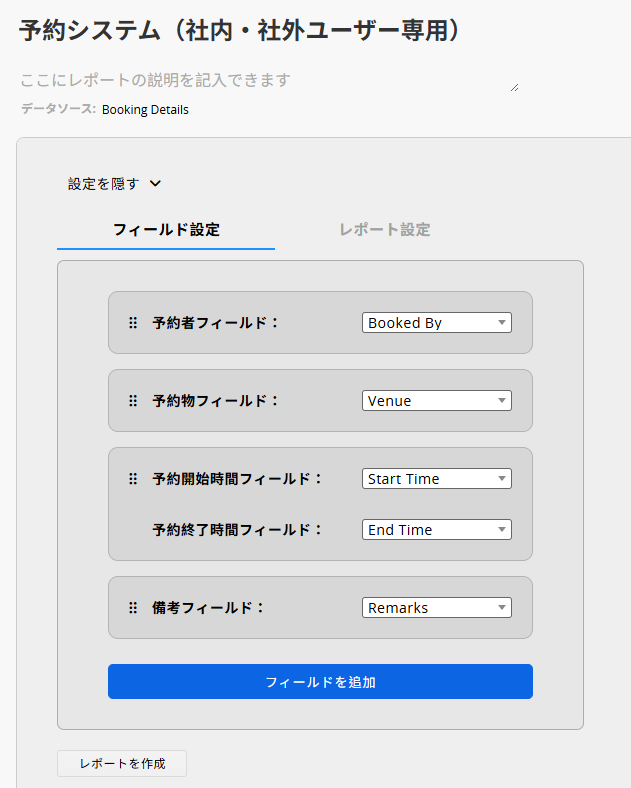Switch to the フィールド設定 tab
631x788 pixels.
tap(166, 229)
